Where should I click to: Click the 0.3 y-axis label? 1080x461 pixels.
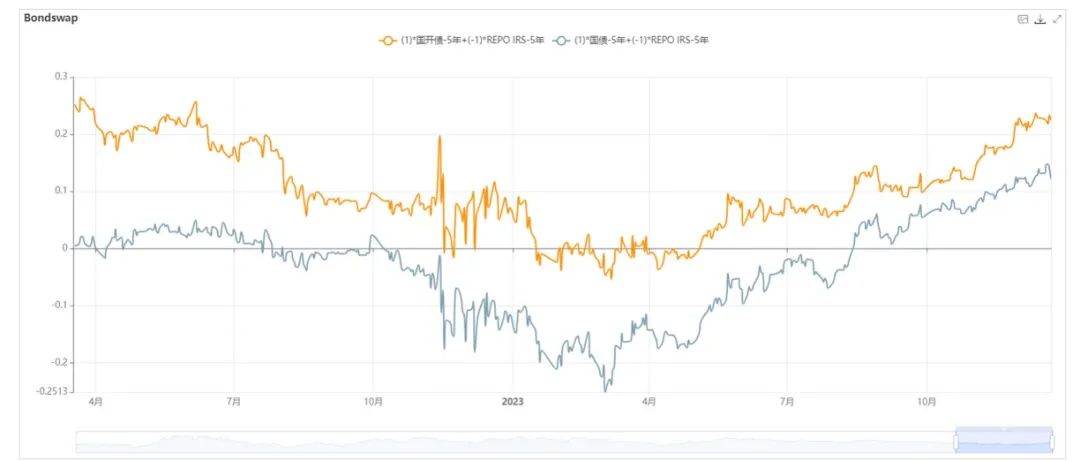(x=61, y=76)
